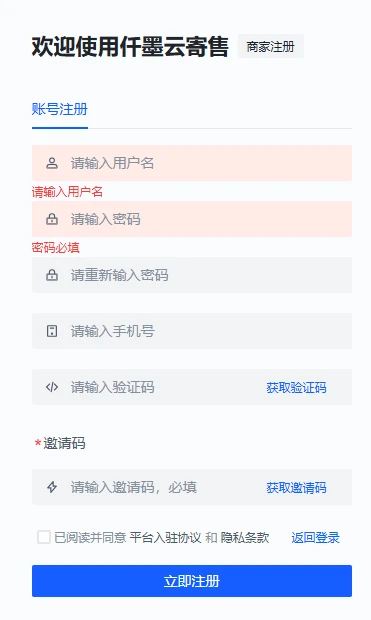Click the 商家注册 badge

[271, 46]
